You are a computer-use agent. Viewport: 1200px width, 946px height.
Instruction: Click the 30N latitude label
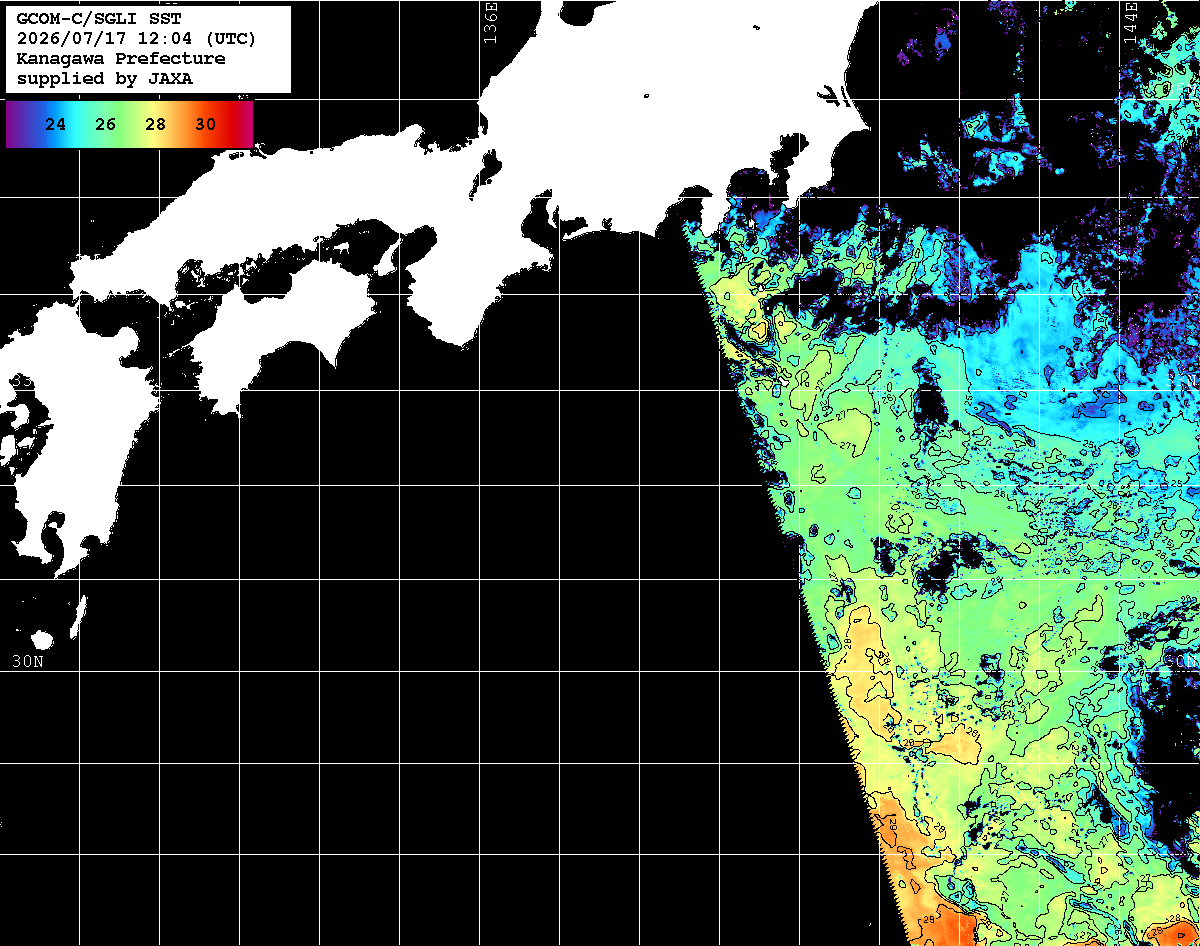(x=28, y=661)
